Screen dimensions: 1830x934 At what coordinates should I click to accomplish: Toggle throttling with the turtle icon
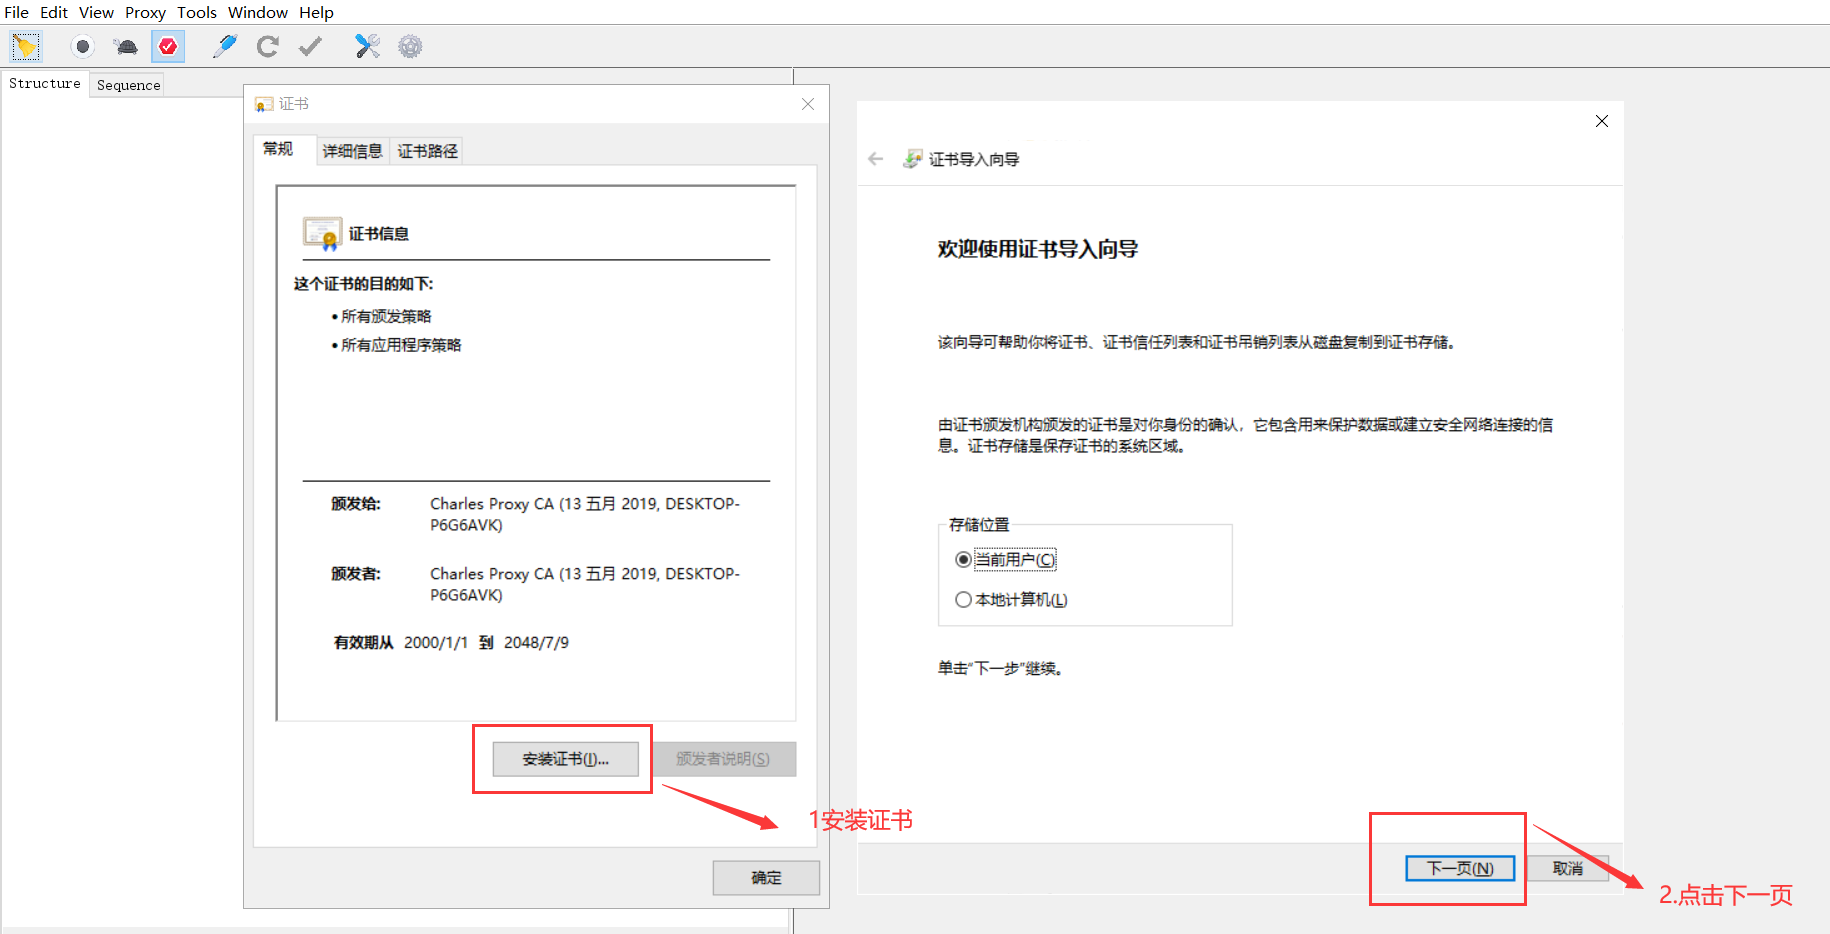126,46
